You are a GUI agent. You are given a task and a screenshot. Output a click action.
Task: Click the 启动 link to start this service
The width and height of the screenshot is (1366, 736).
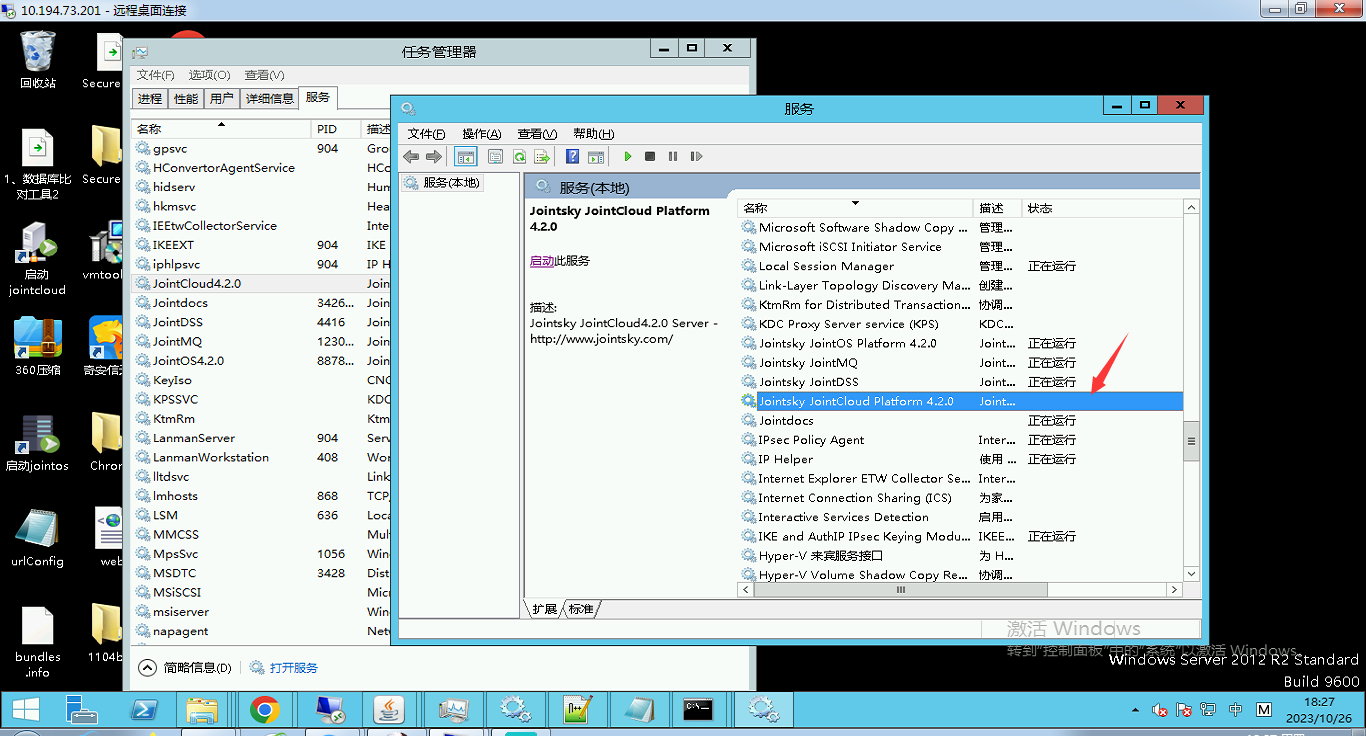click(x=542, y=261)
